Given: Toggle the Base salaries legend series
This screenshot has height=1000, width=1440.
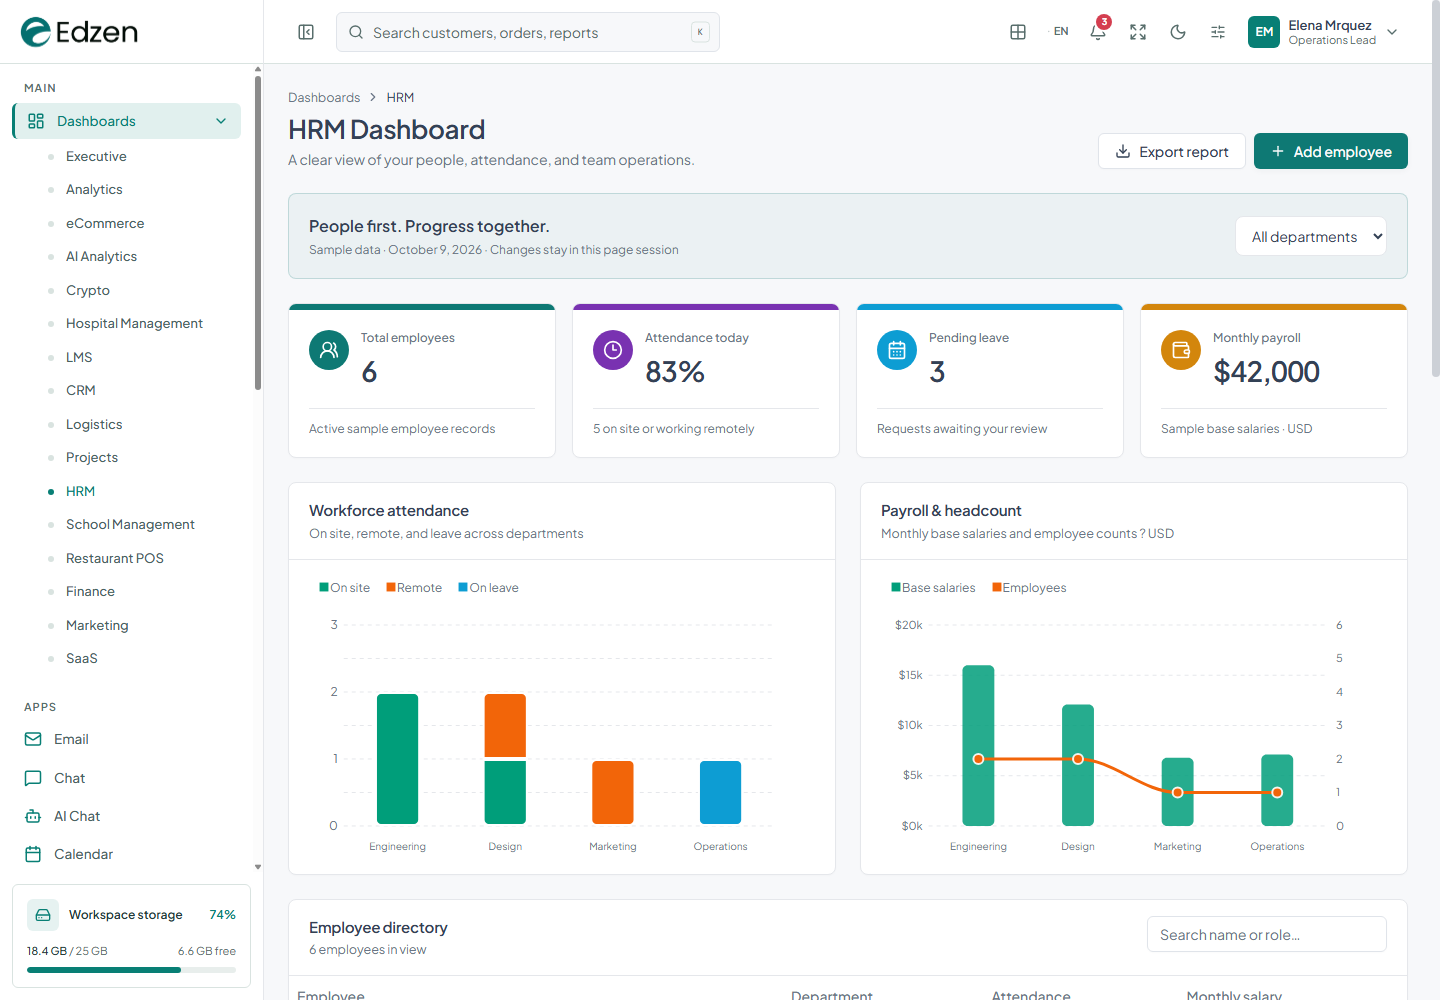Looking at the screenshot, I should 933,587.
